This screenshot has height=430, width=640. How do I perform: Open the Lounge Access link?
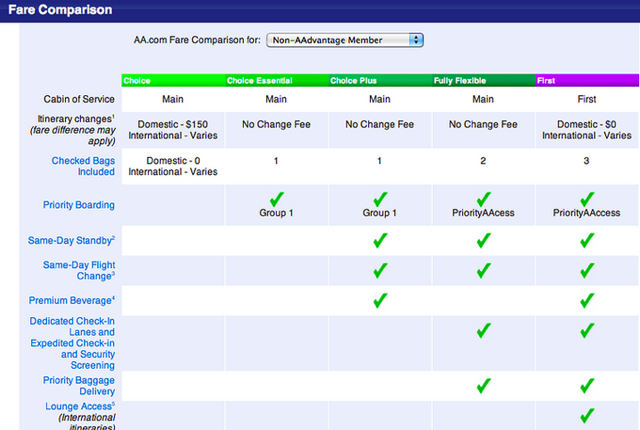point(80,406)
